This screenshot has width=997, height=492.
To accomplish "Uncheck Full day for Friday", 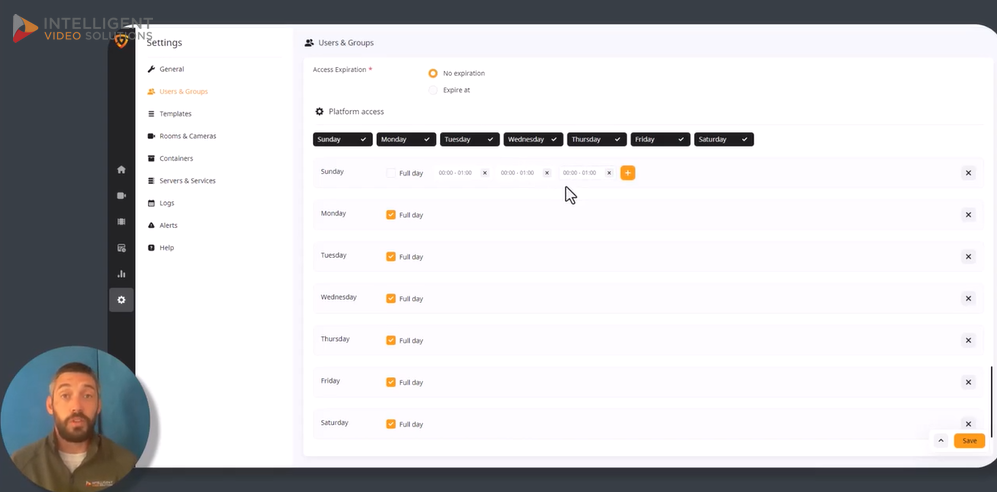I will point(391,382).
